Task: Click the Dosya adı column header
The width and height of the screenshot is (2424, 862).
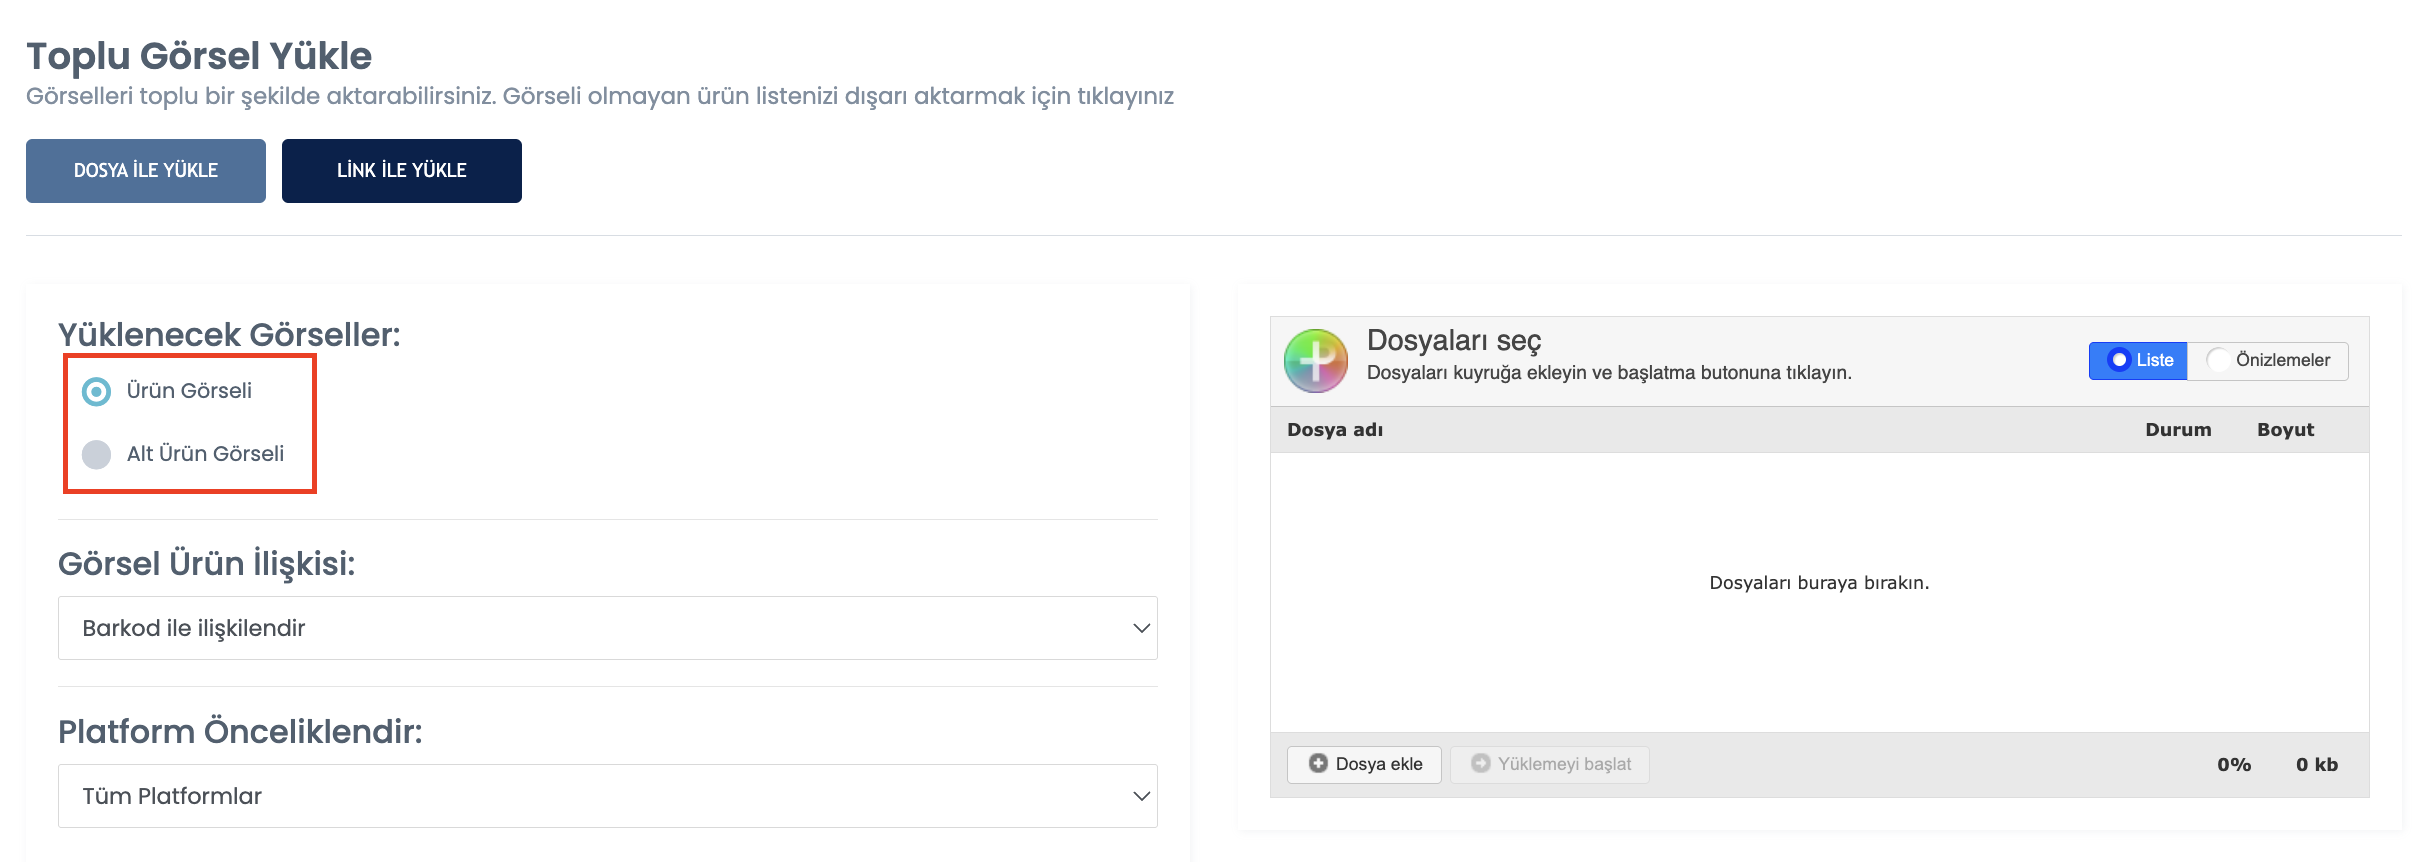Action: 1335,430
